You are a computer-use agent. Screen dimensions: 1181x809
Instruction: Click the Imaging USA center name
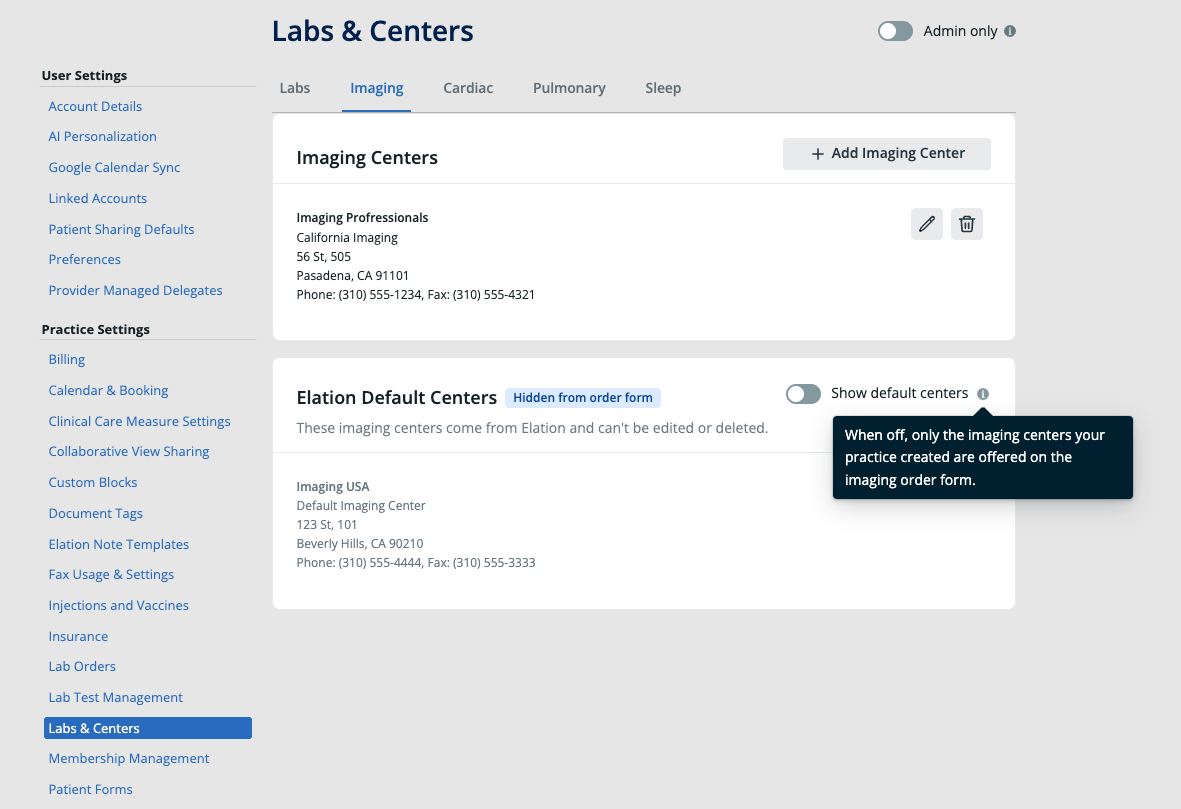(x=333, y=487)
